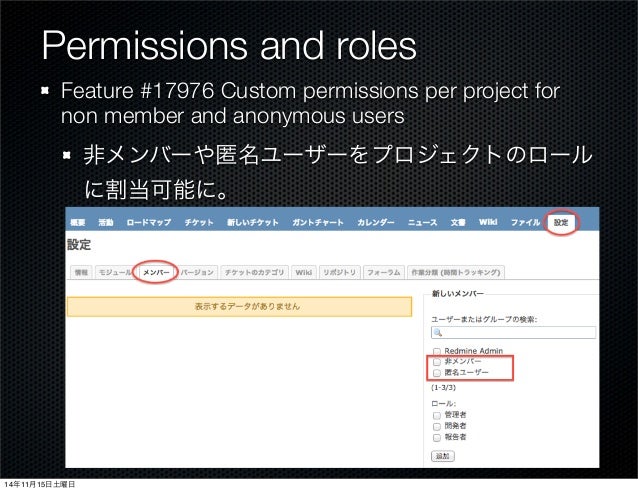Click the magnifier icon in search field

click(x=438, y=332)
